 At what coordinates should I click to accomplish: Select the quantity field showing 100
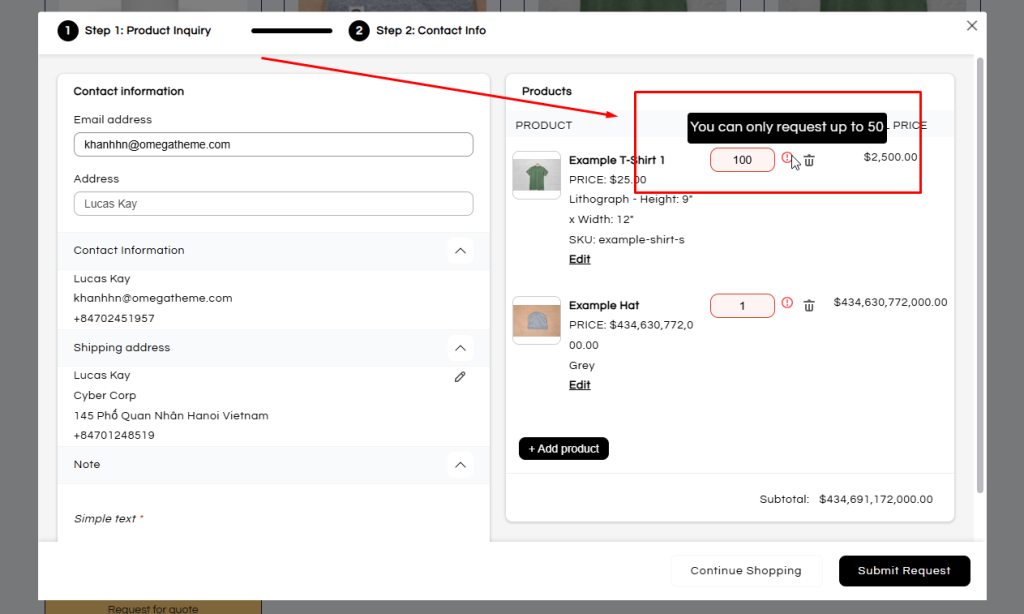tap(742, 158)
